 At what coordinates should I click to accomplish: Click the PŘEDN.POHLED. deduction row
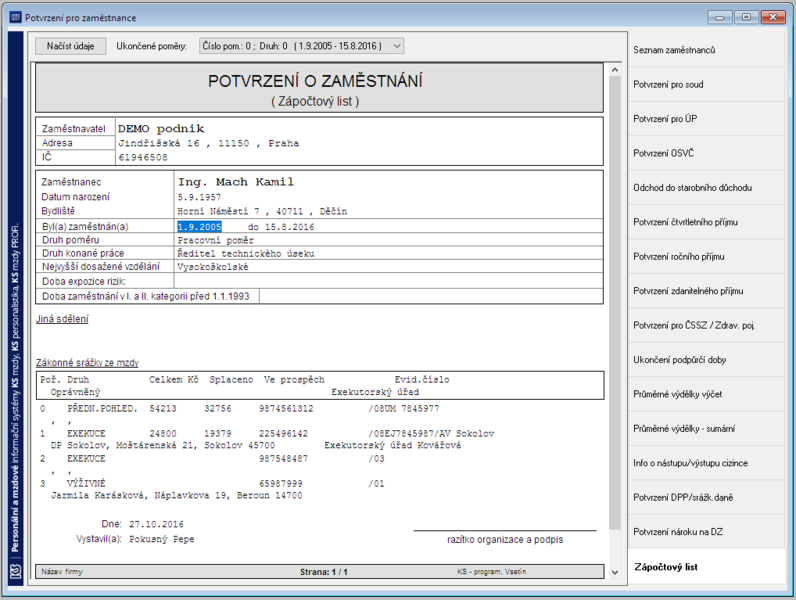[x=240, y=409]
